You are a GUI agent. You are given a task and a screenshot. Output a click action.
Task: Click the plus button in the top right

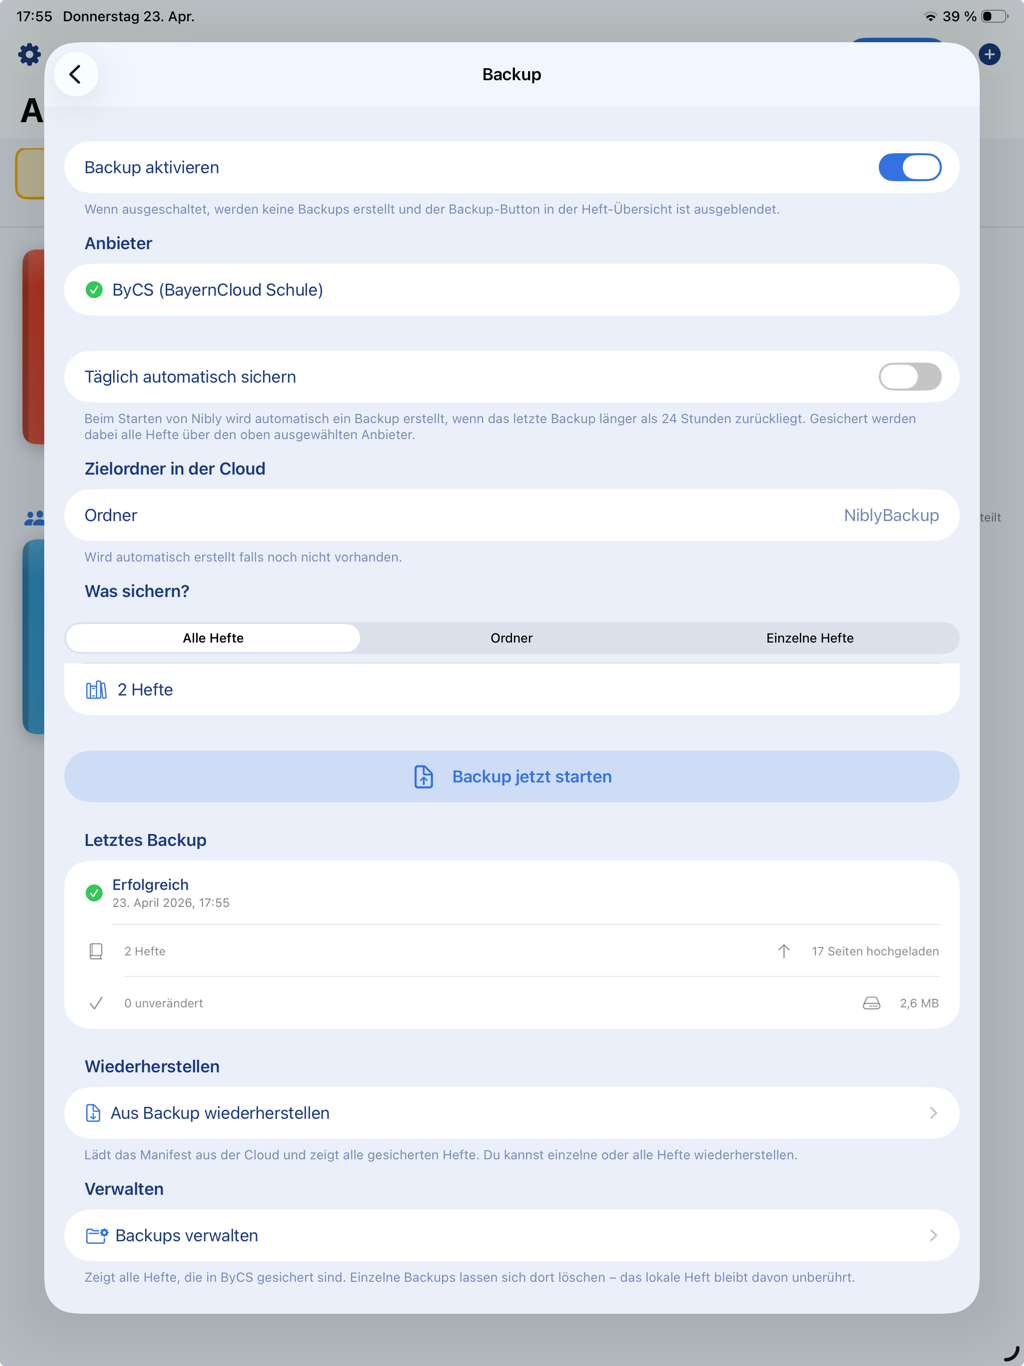(989, 55)
